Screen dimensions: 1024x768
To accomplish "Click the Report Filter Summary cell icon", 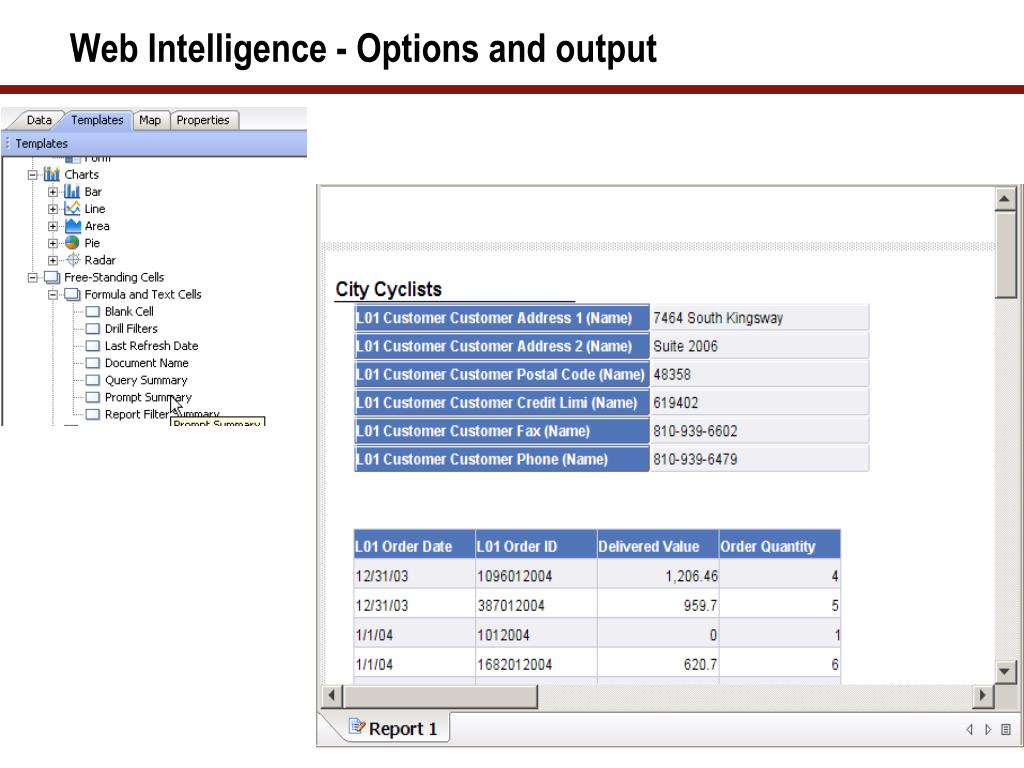I will point(93,414).
